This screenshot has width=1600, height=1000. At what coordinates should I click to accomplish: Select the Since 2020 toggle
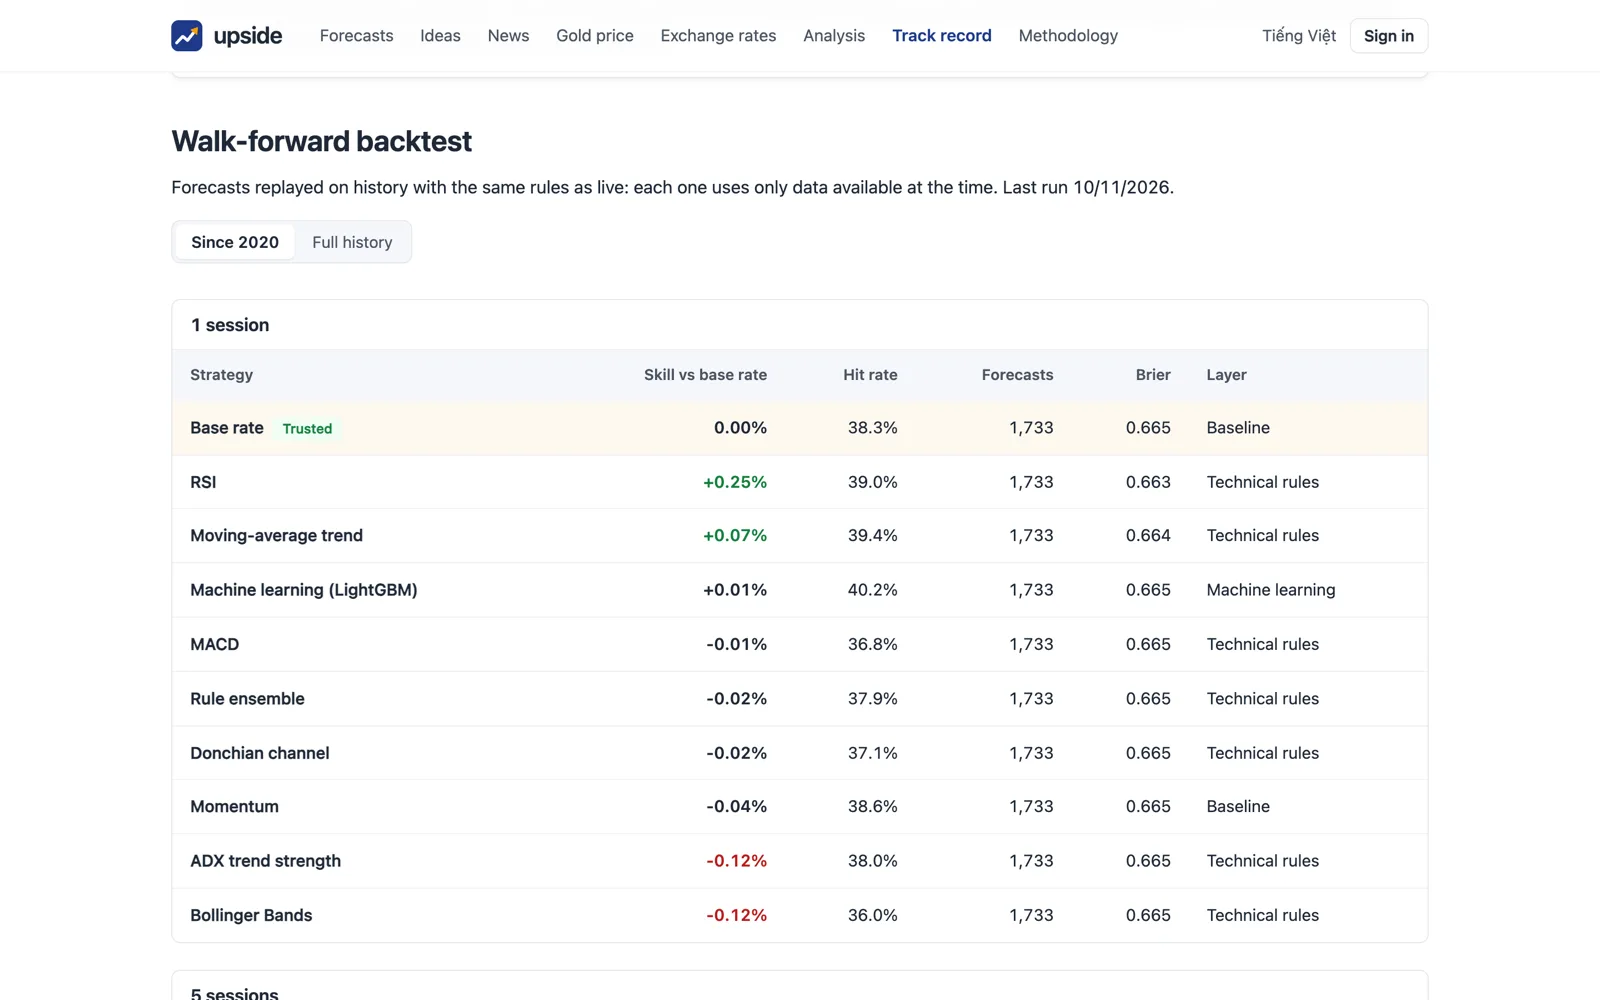pyautogui.click(x=235, y=242)
